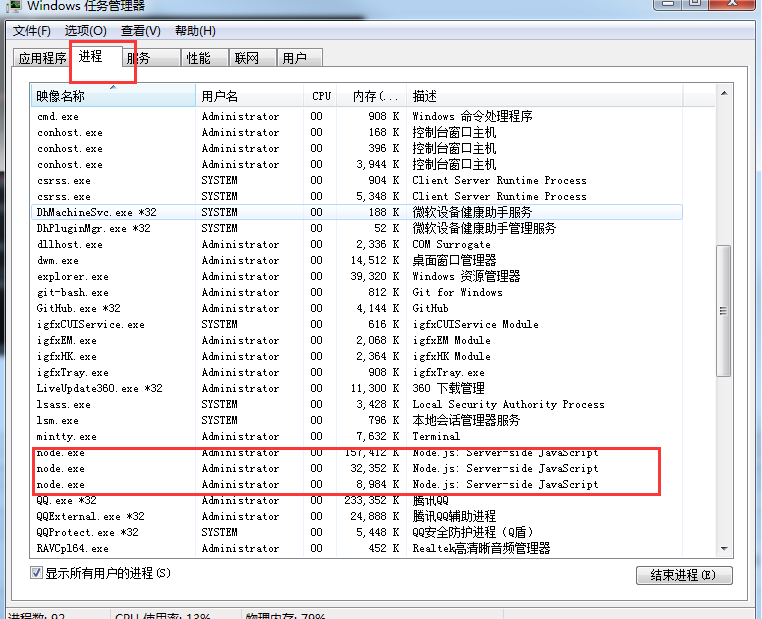Sort by 描述 column header
Image resolution: width=762 pixels, height=619 pixels.
[545, 96]
